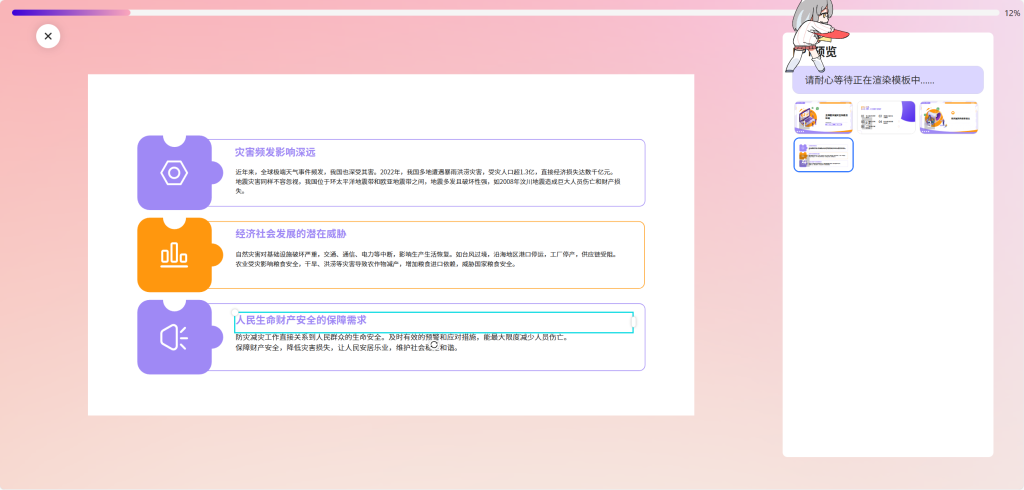1024x490 pixels.
Task: Open the second slide thumbnail with table of contents
Action: coord(886,117)
